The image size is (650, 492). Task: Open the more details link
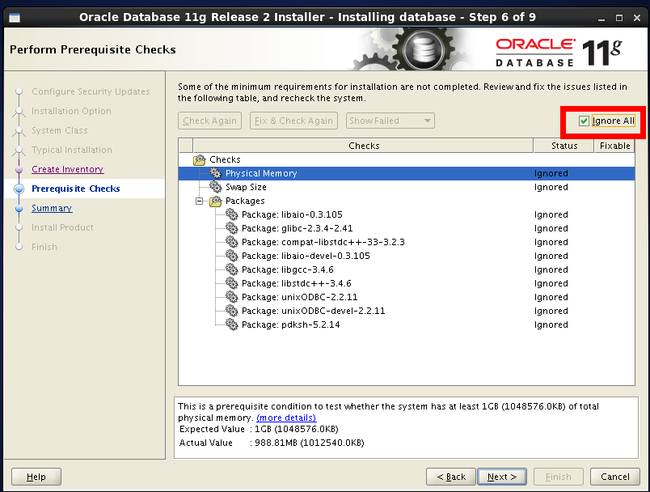click(x=286, y=418)
